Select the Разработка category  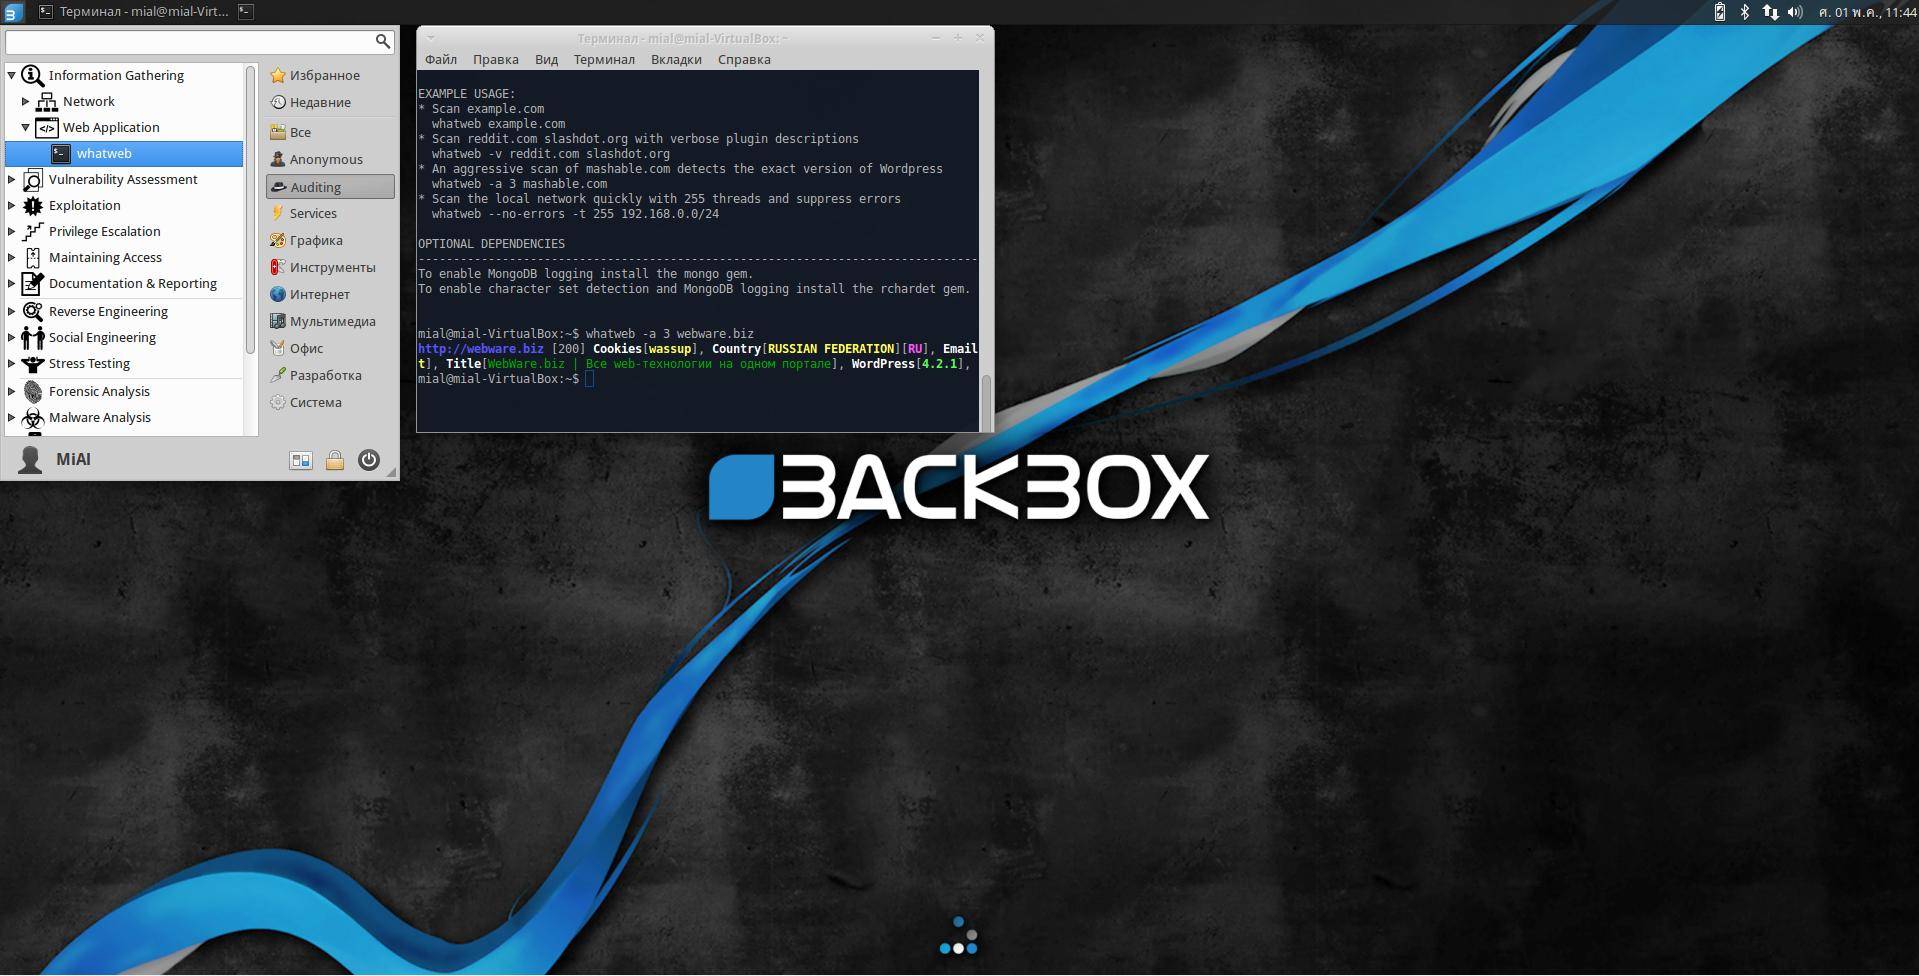point(330,375)
